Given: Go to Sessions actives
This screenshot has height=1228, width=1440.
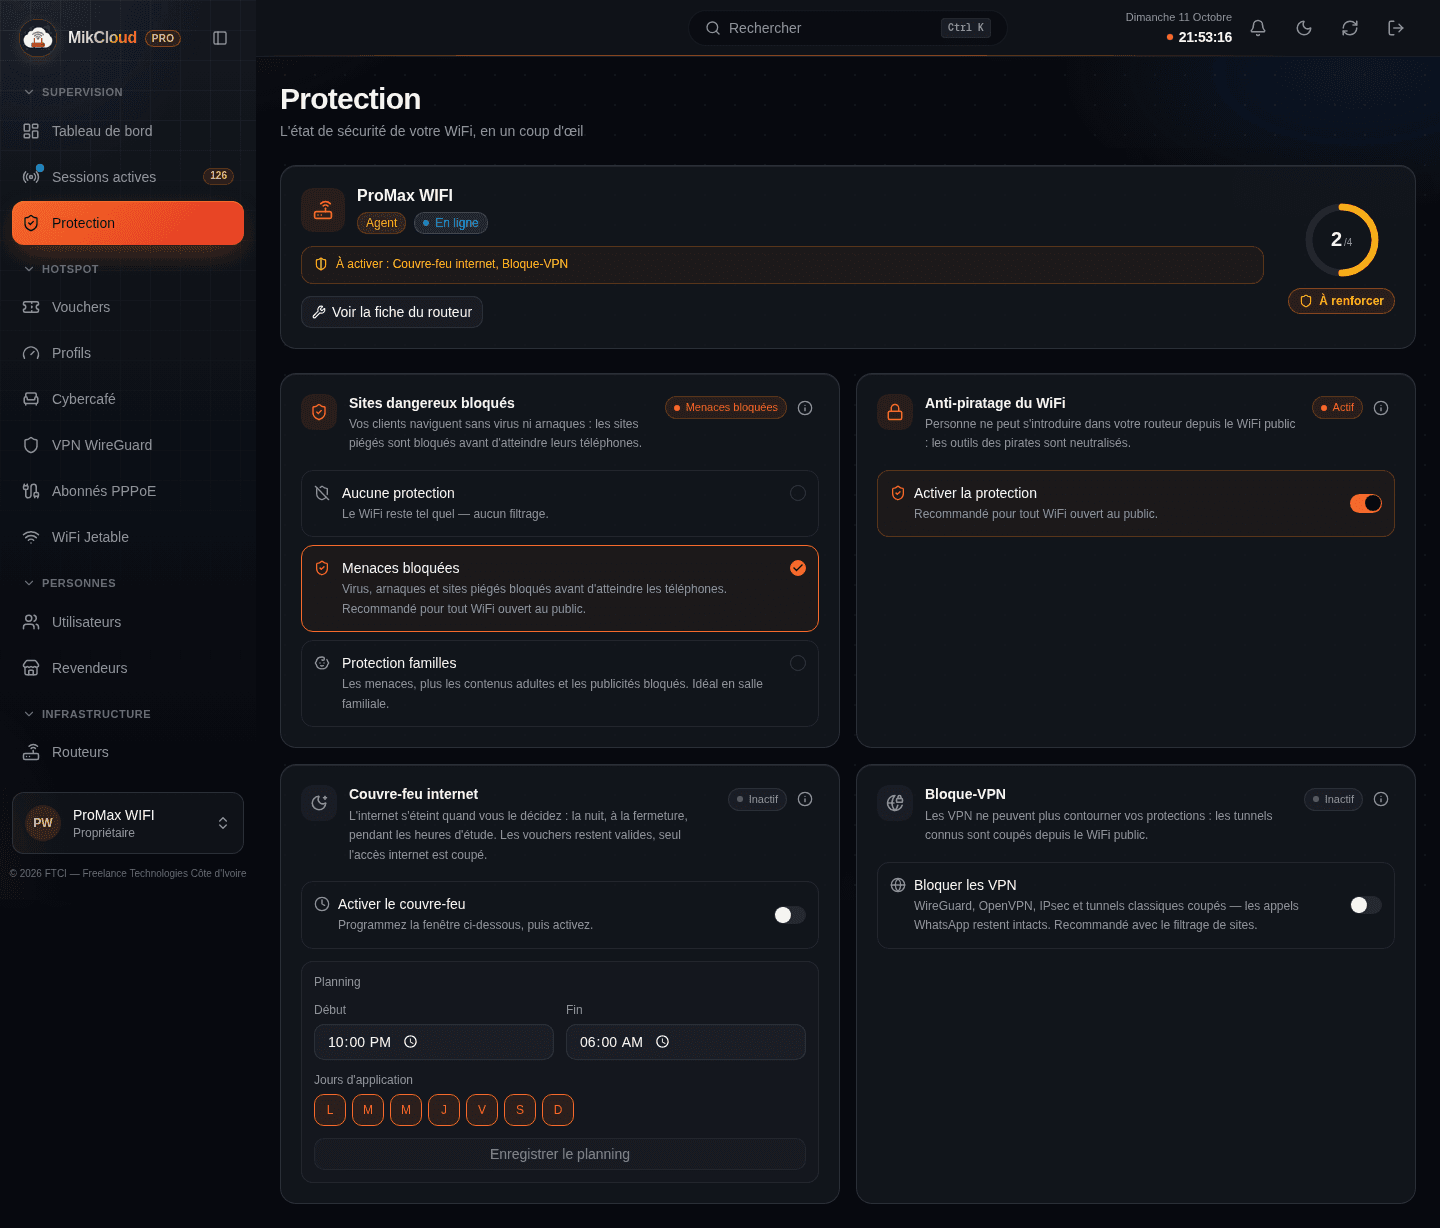Looking at the screenshot, I should (128, 177).
